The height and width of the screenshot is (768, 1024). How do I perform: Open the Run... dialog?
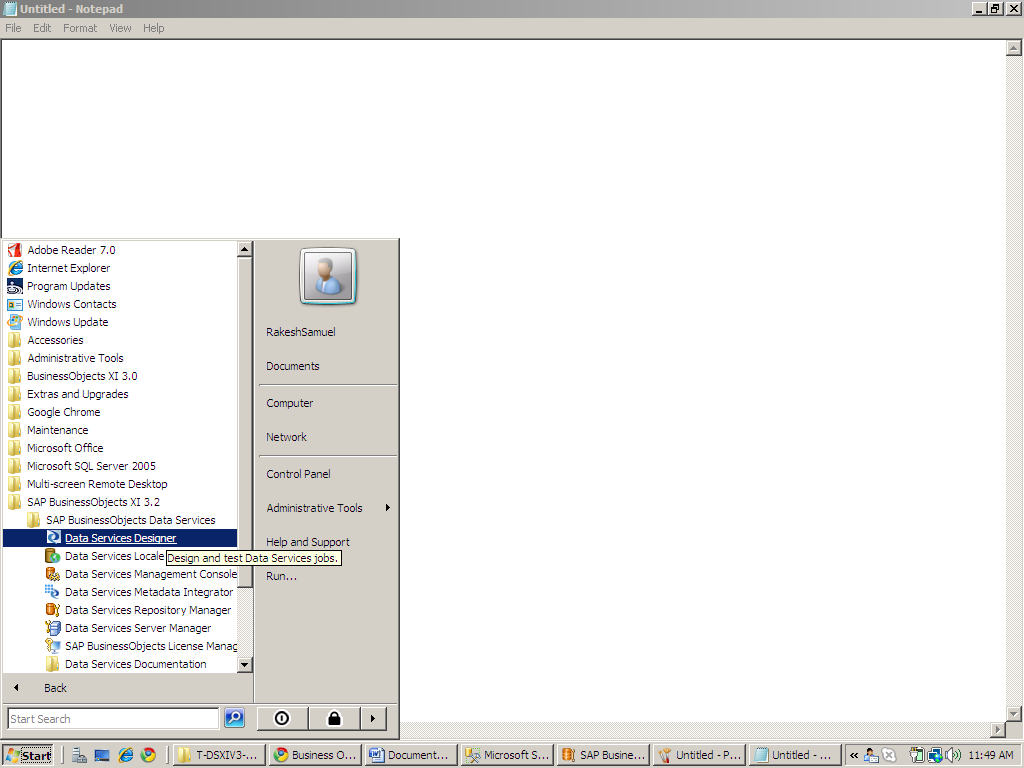tap(281, 576)
